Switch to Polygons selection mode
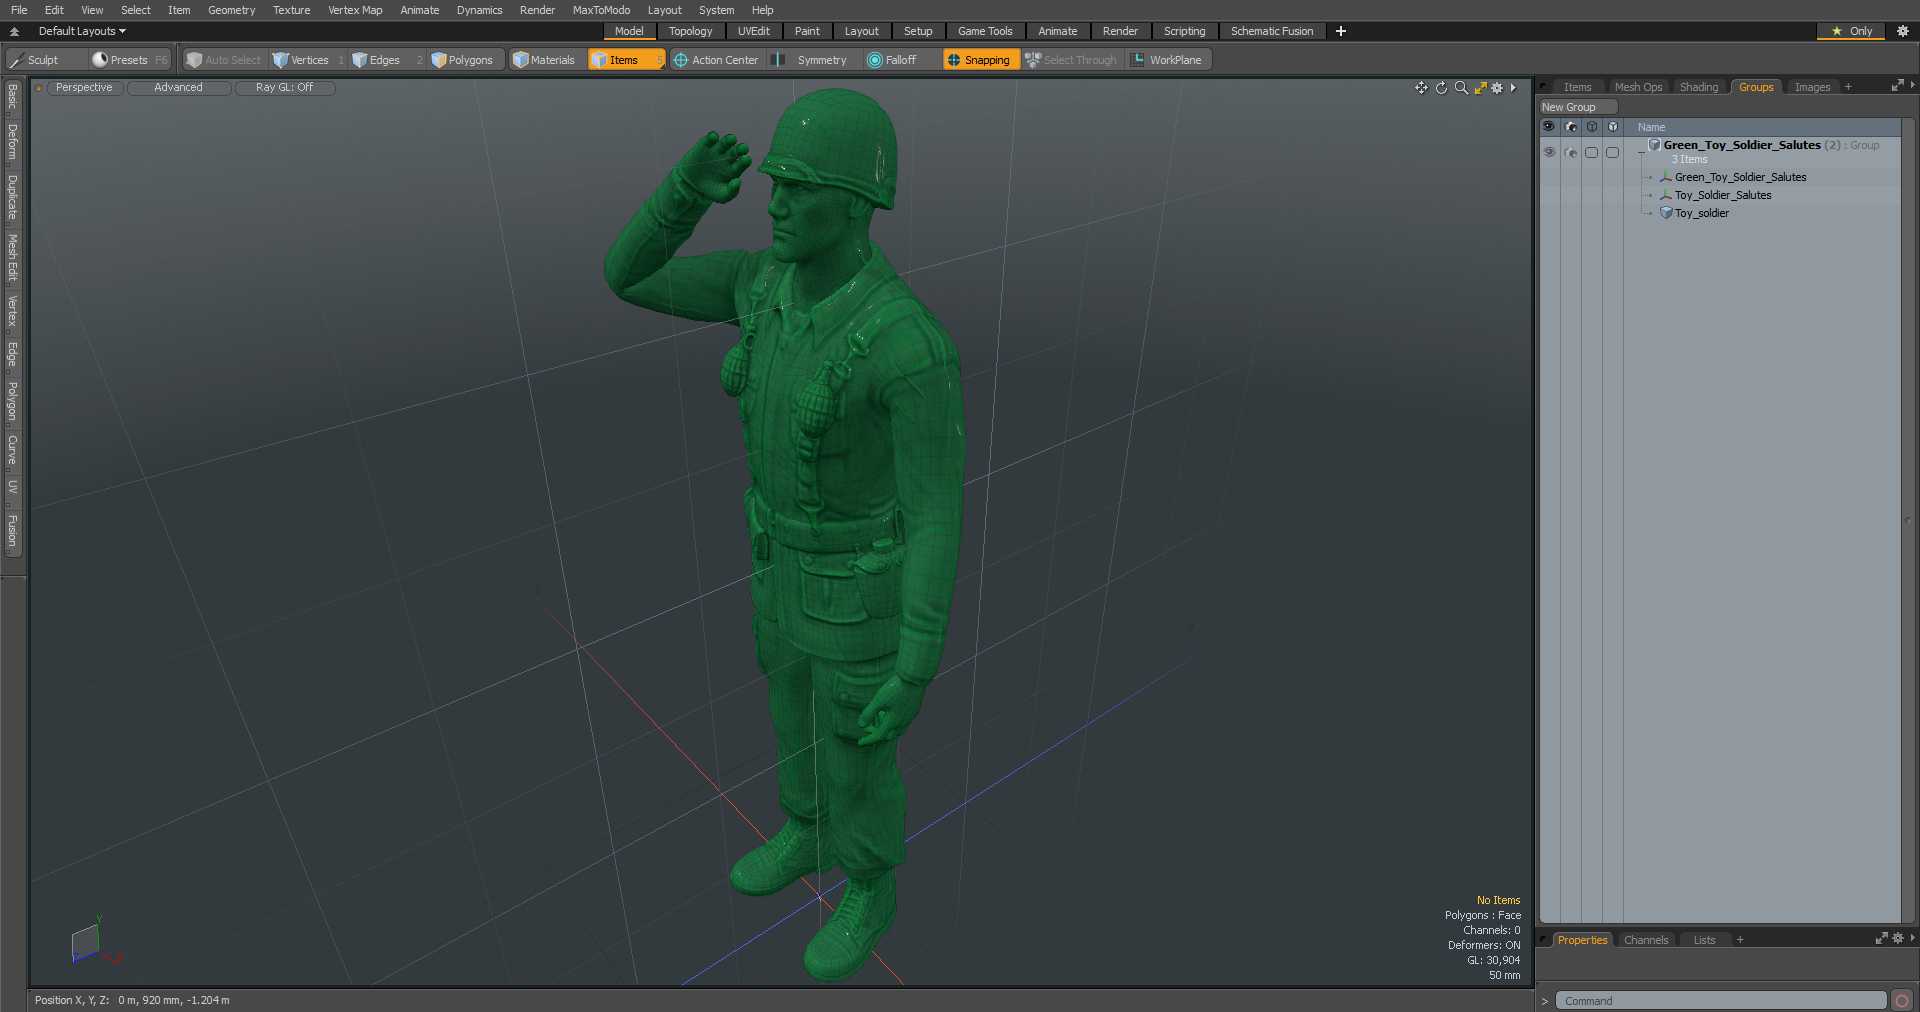Image resolution: width=1920 pixels, height=1012 pixels. coord(463,60)
